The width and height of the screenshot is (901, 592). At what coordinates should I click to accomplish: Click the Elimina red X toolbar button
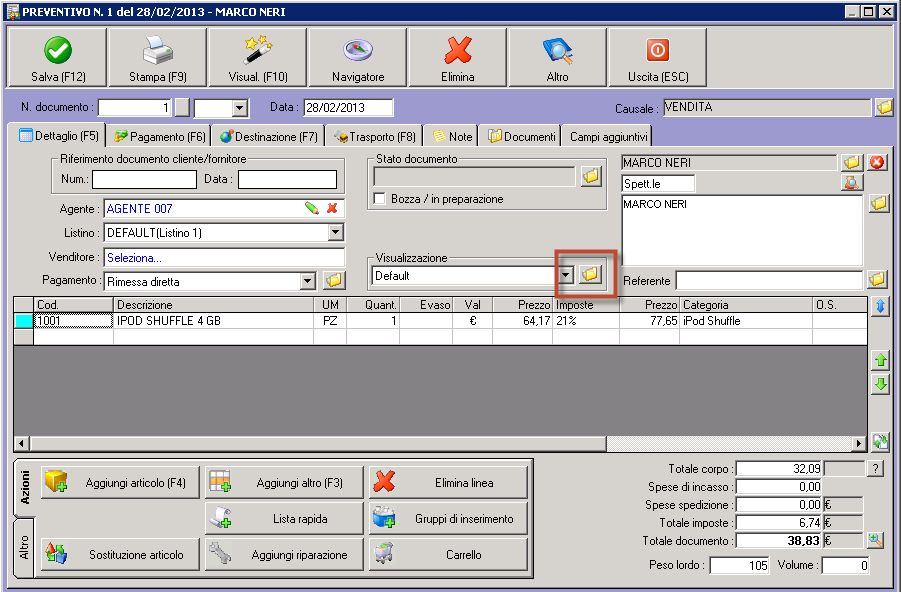tap(457, 58)
